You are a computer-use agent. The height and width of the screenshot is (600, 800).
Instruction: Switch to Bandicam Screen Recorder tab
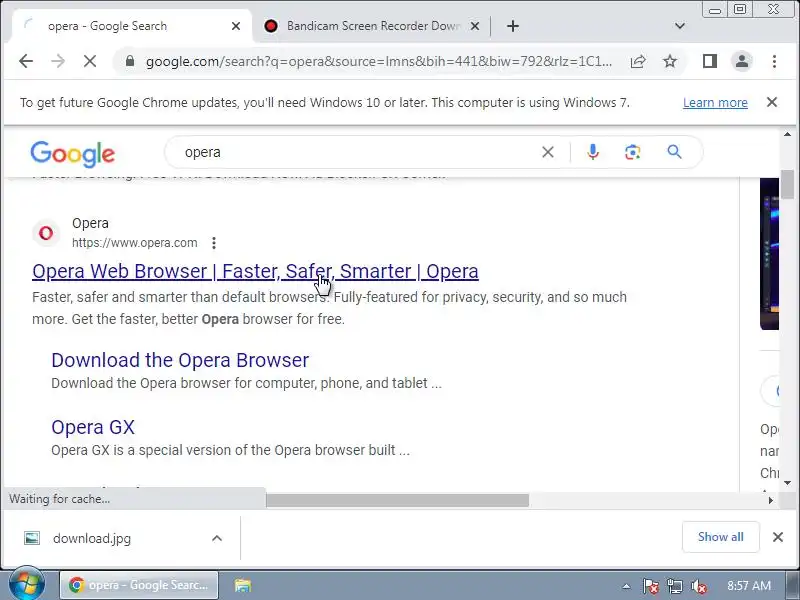point(373,26)
